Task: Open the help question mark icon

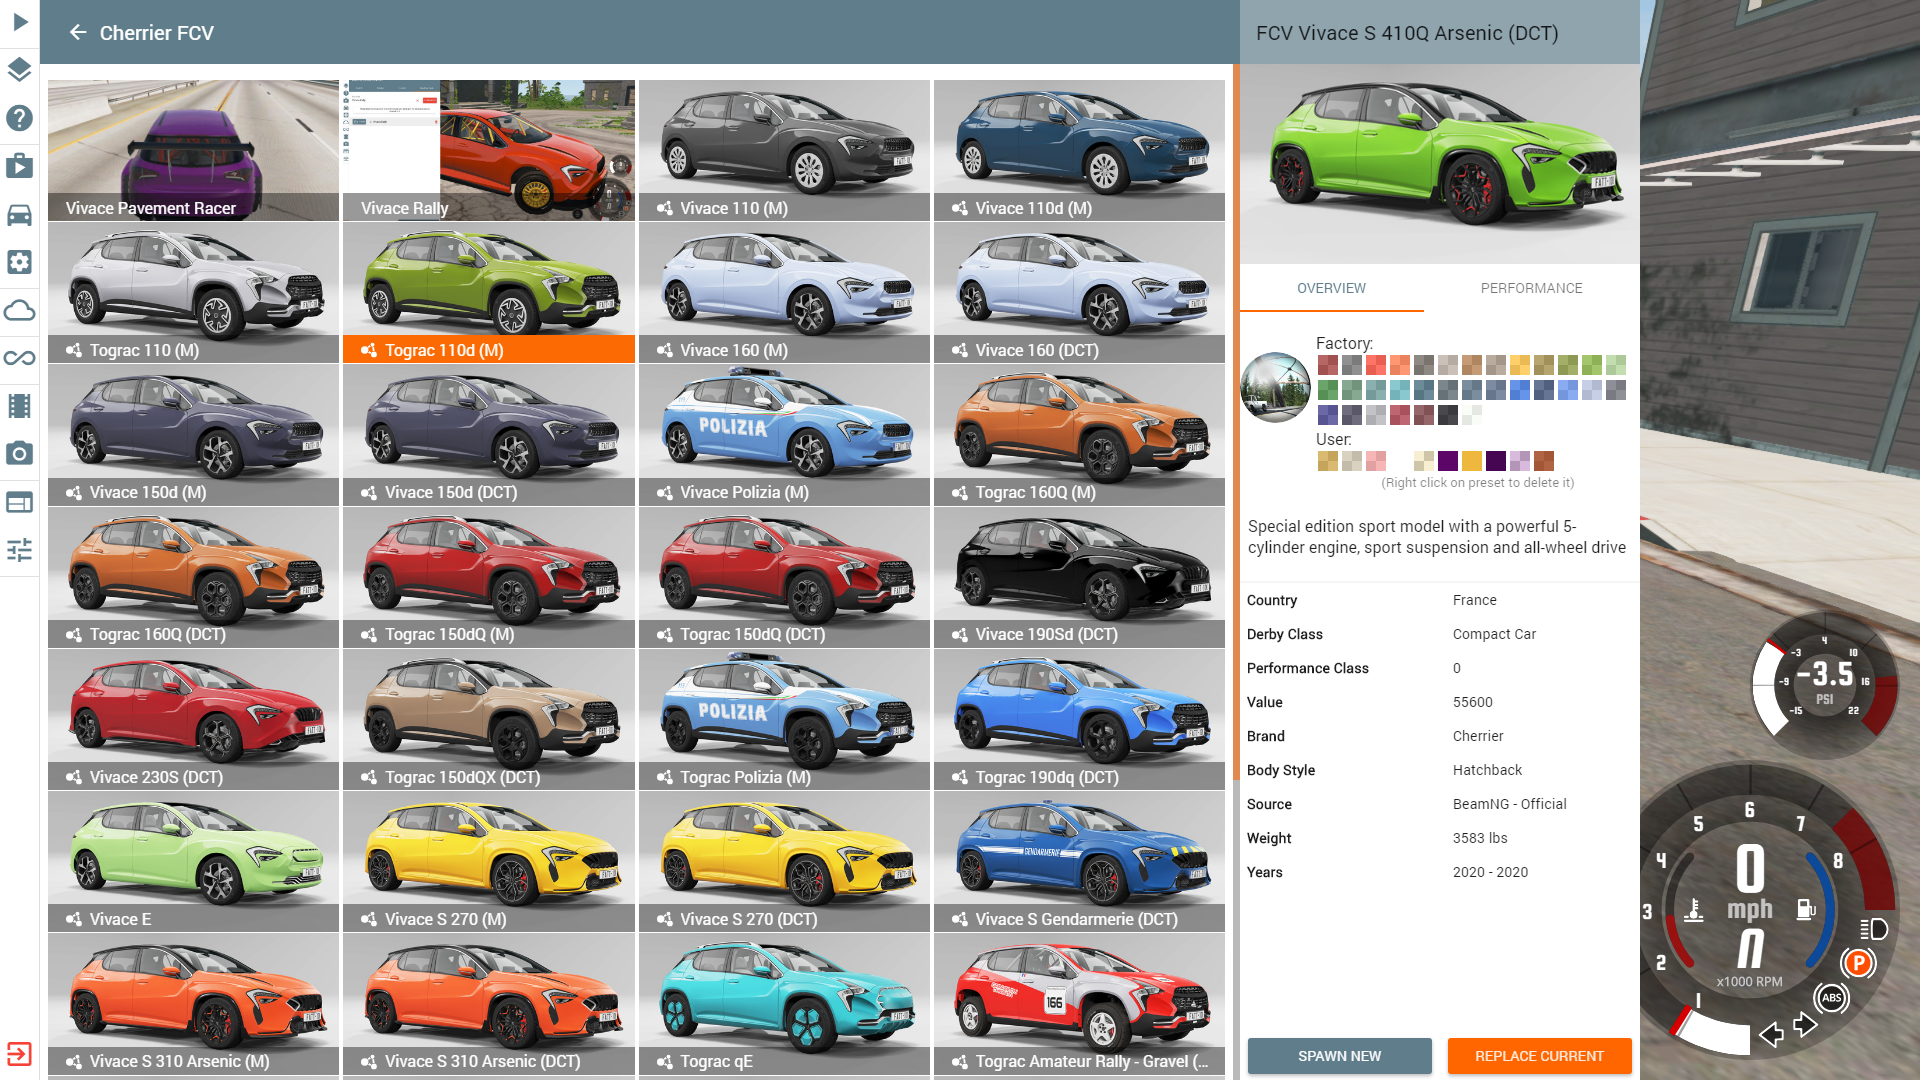Action: point(20,118)
